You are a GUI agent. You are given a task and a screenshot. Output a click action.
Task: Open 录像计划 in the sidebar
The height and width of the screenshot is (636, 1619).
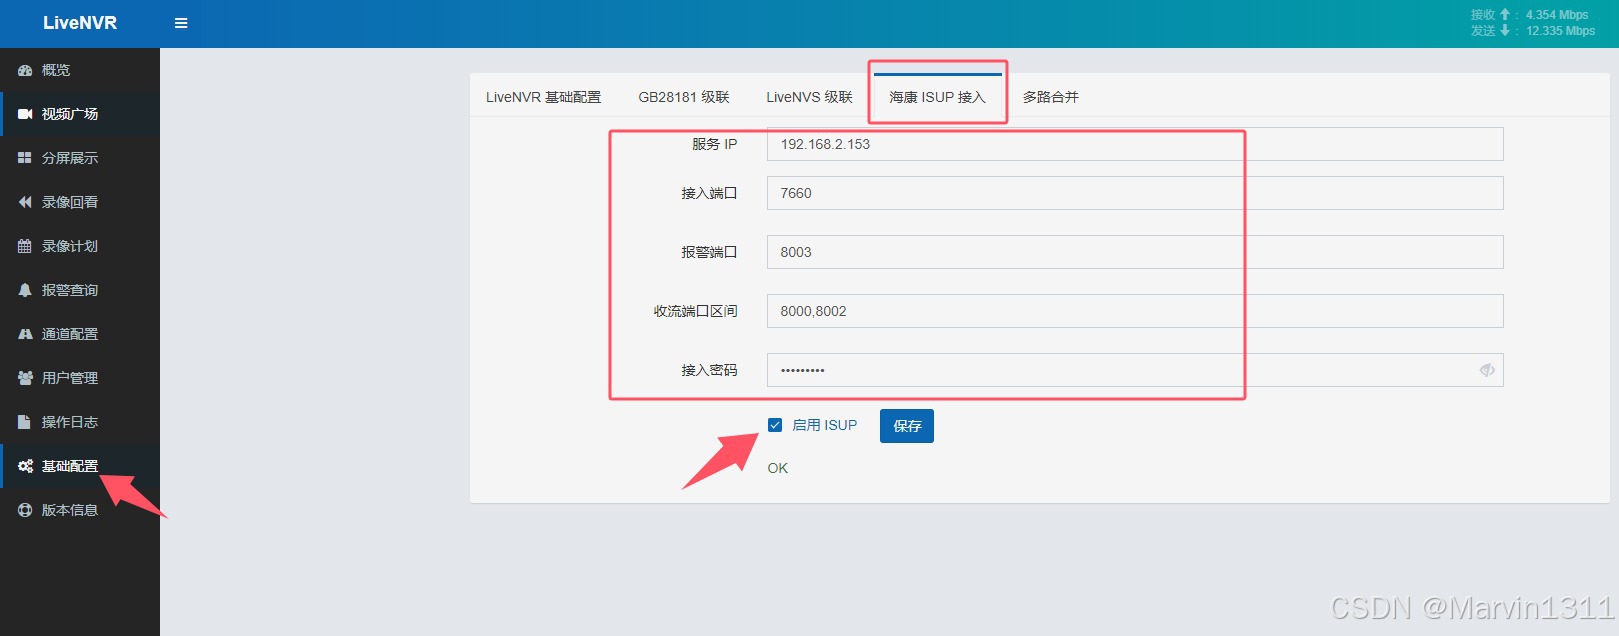pyautogui.click(x=80, y=246)
